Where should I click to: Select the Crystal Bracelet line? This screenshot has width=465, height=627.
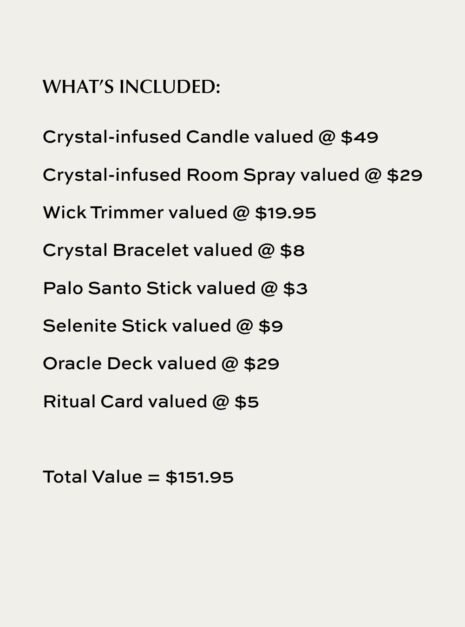point(174,250)
